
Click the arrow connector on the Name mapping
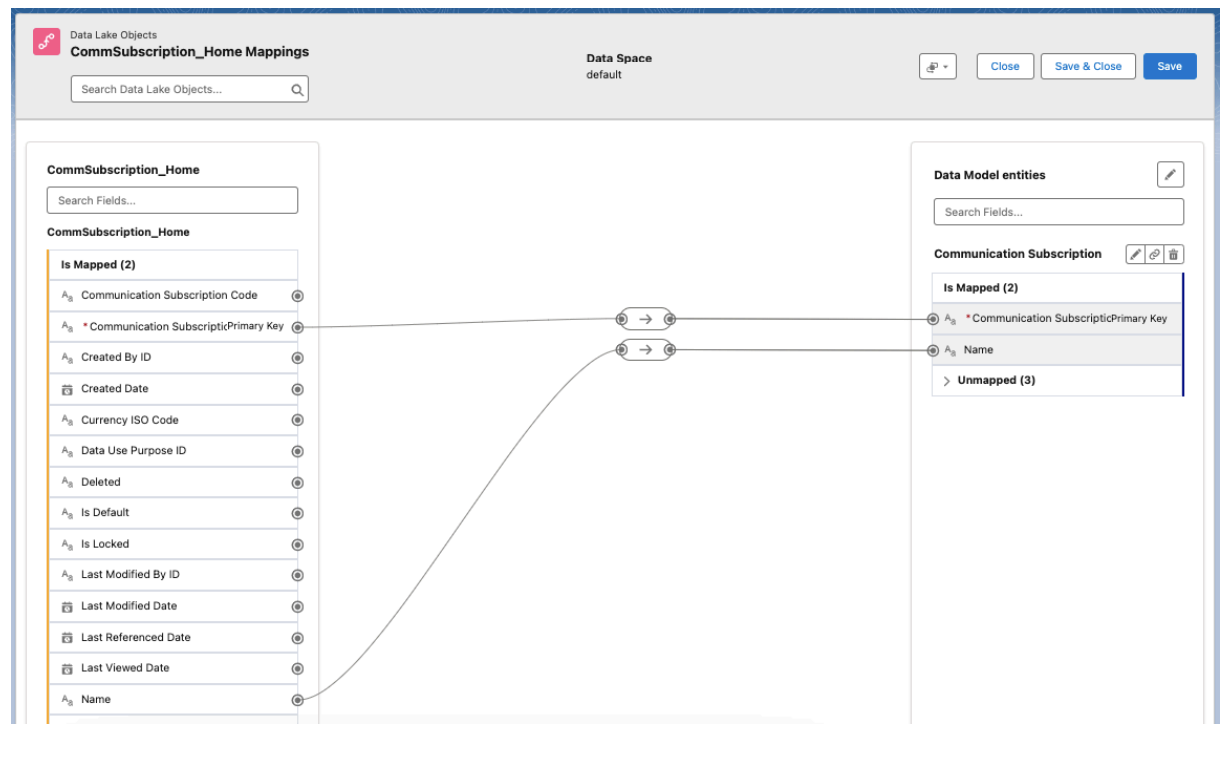pos(646,350)
